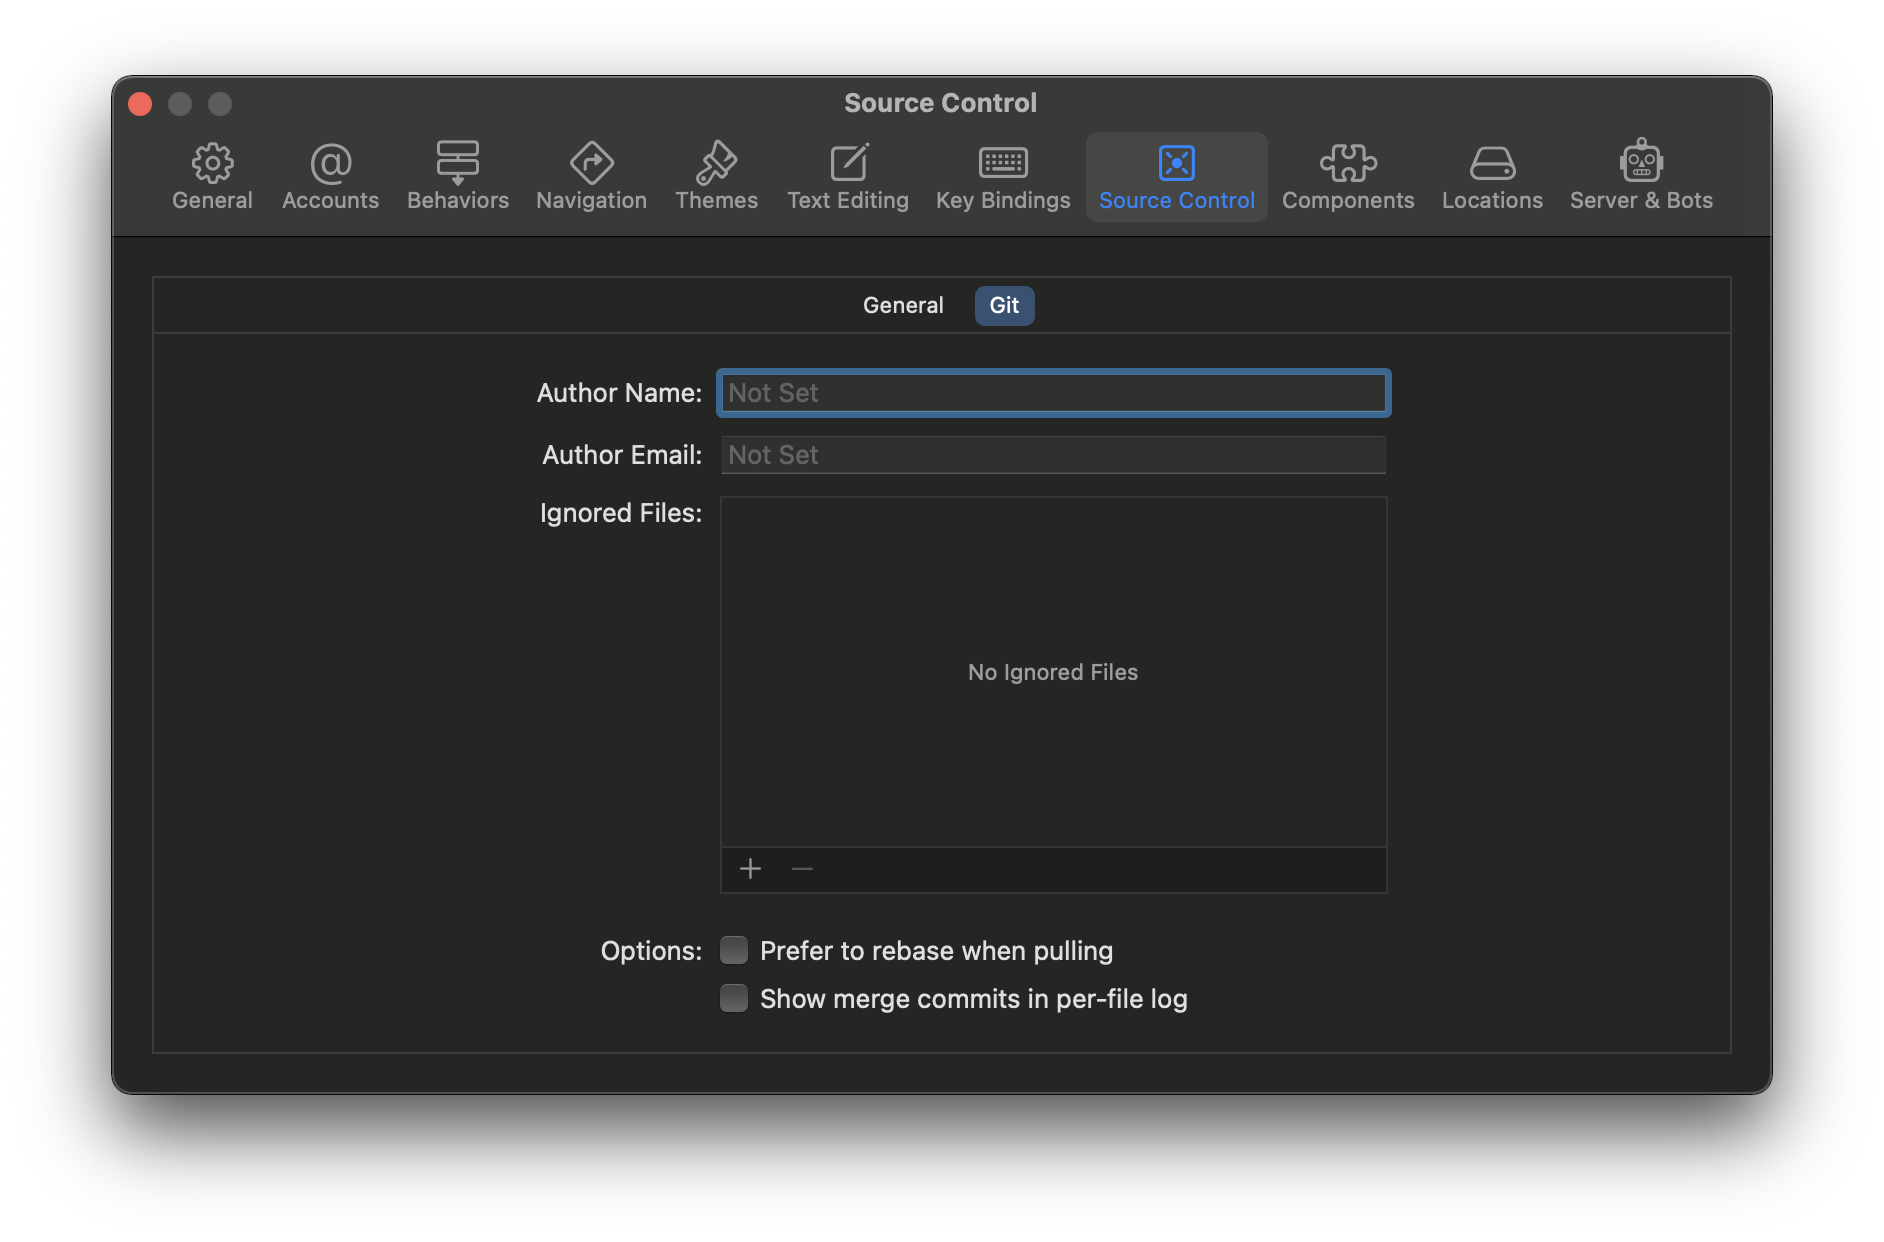The height and width of the screenshot is (1242, 1884).
Task: Select the Locations settings pane
Action: [x=1491, y=176]
